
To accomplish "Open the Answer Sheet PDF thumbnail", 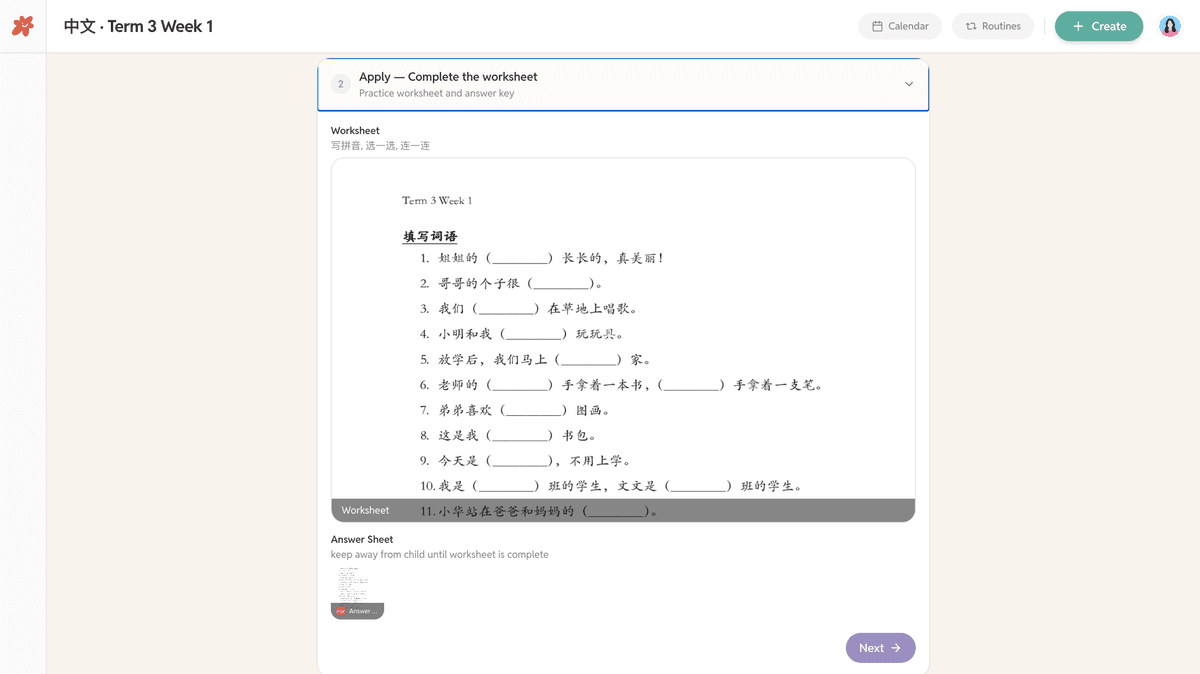I will pos(357,592).
